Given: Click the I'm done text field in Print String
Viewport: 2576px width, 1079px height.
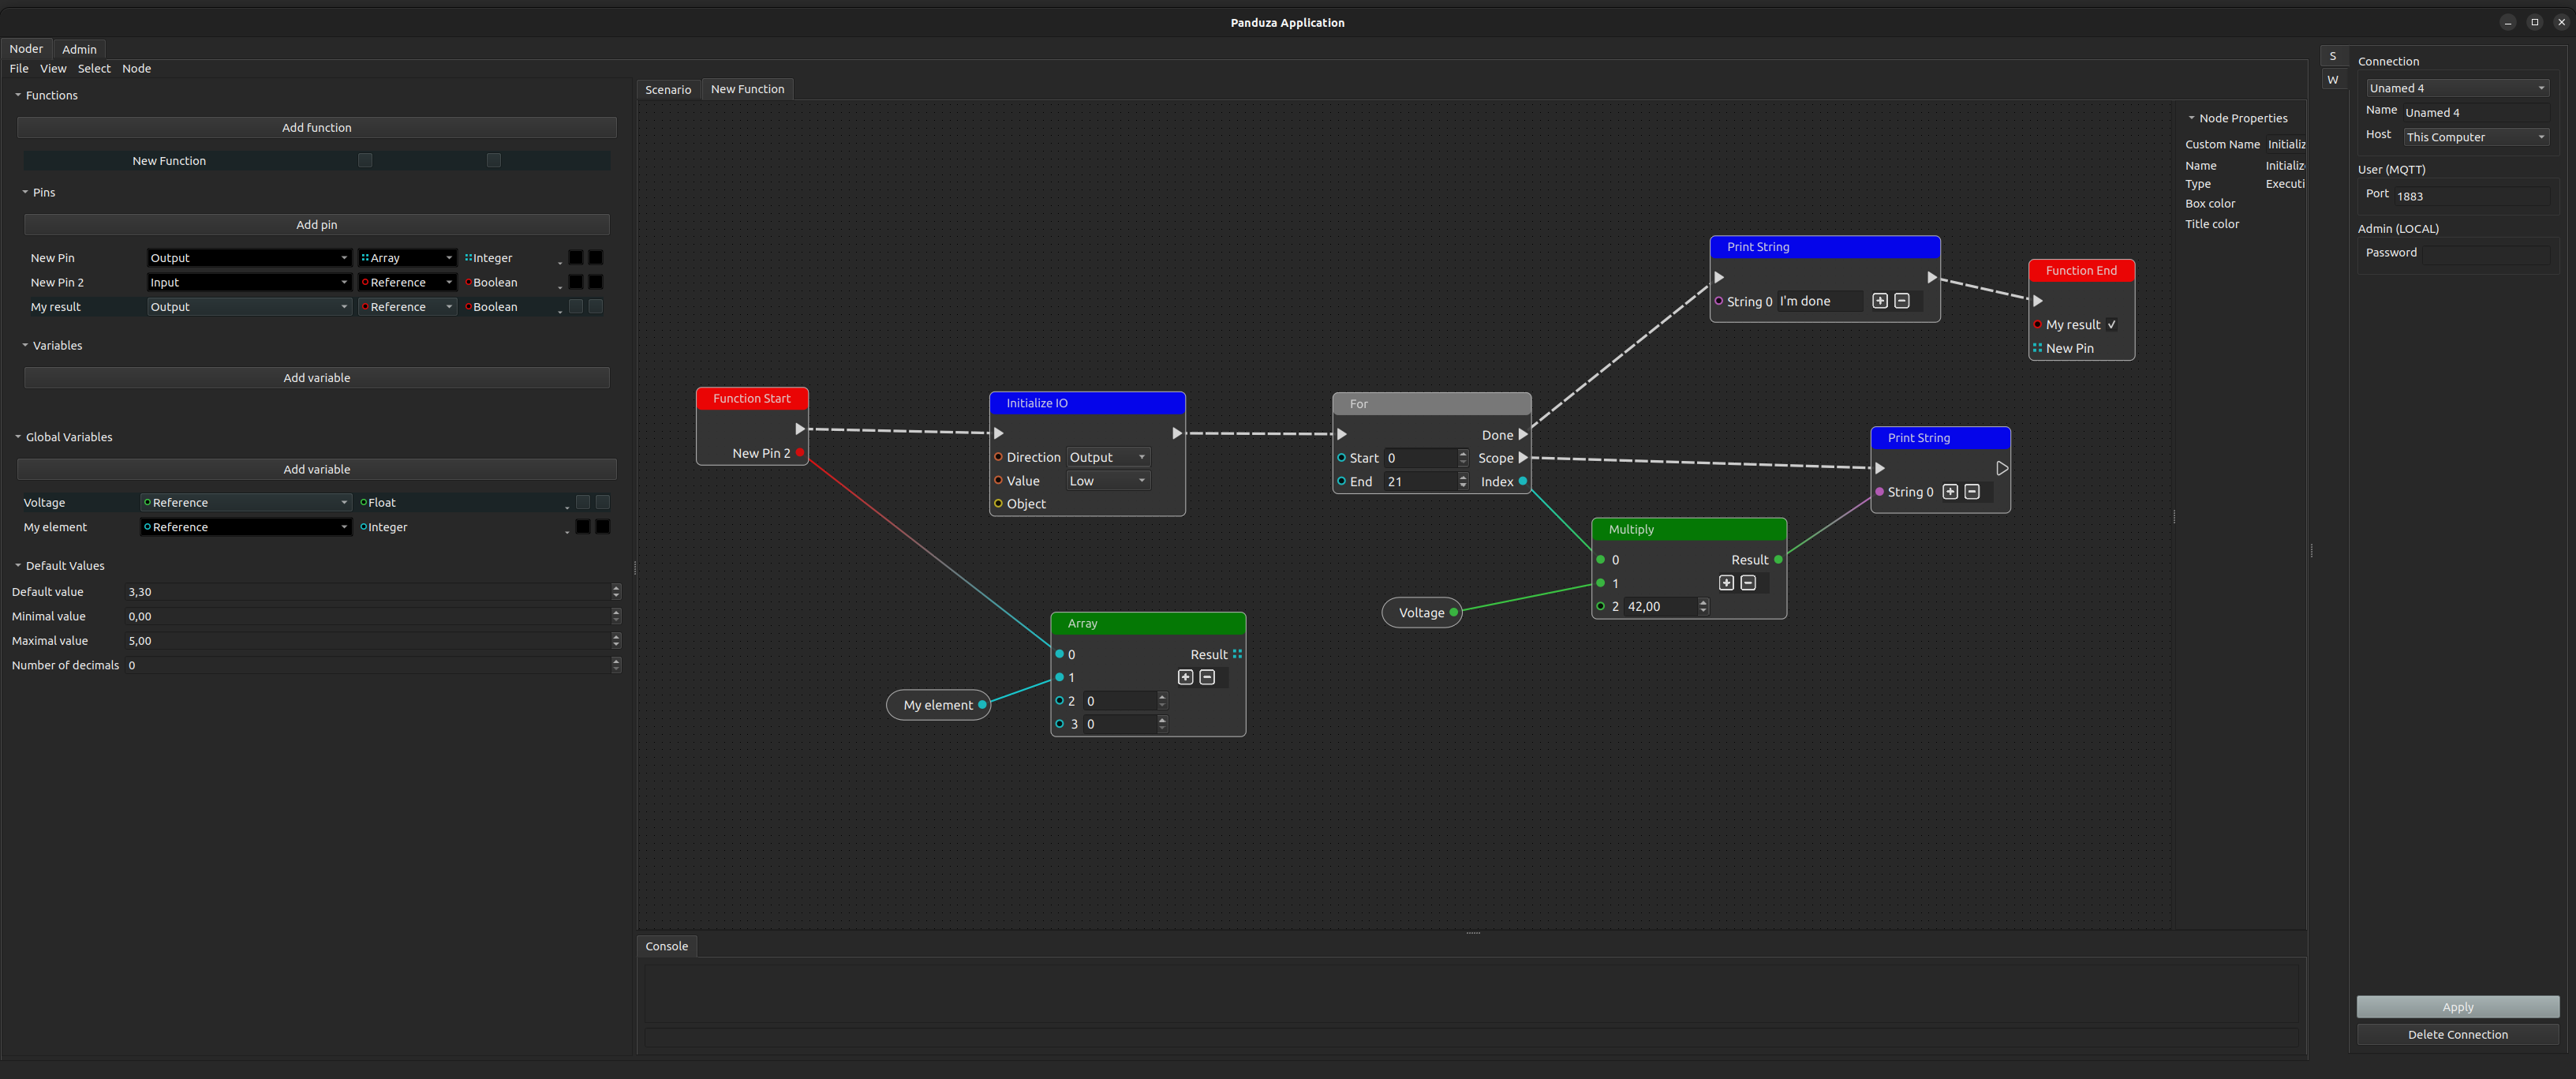Looking at the screenshot, I should (x=1819, y=301).
